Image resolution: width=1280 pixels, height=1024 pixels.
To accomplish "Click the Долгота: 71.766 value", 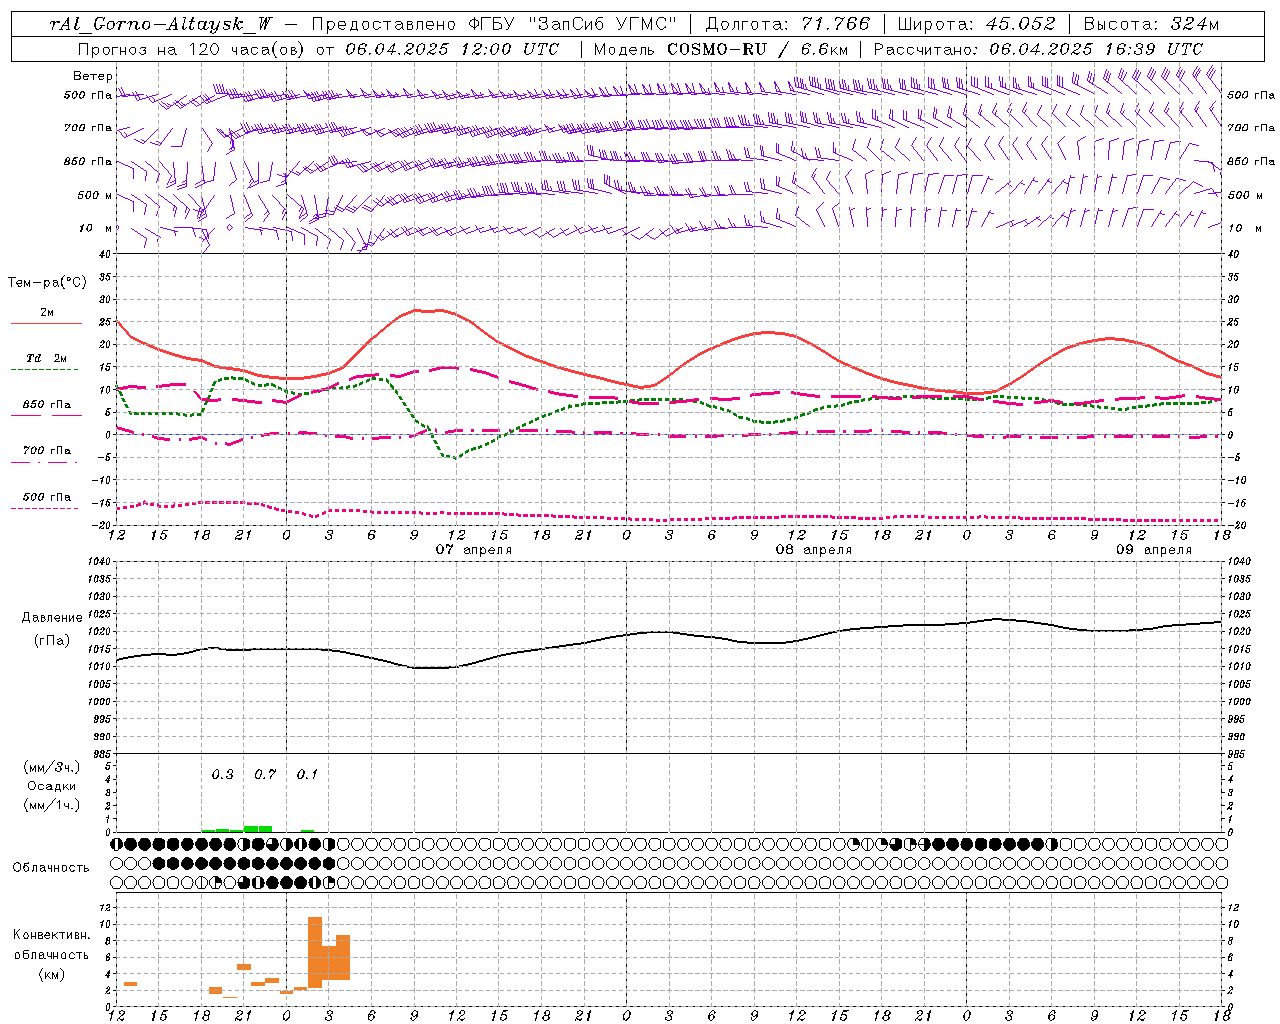I will point(788,24).
